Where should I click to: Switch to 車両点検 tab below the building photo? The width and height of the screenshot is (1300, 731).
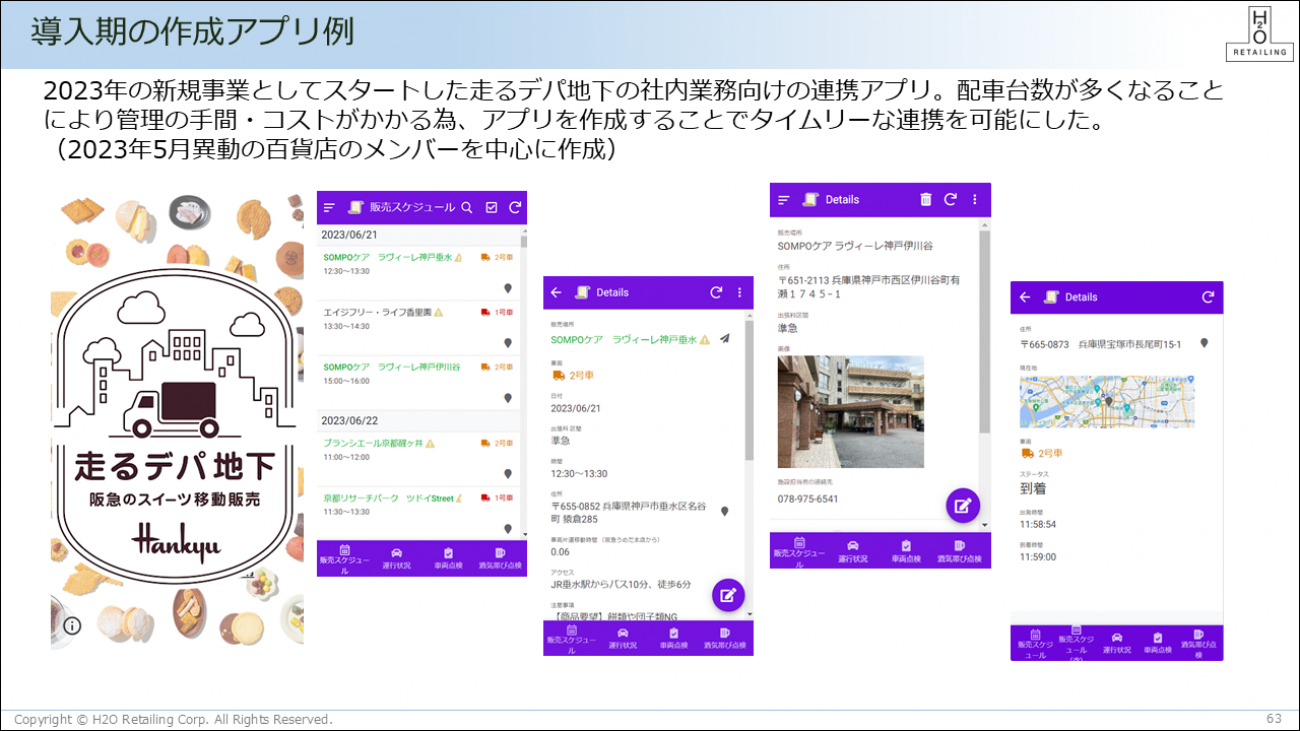[905, 552]
